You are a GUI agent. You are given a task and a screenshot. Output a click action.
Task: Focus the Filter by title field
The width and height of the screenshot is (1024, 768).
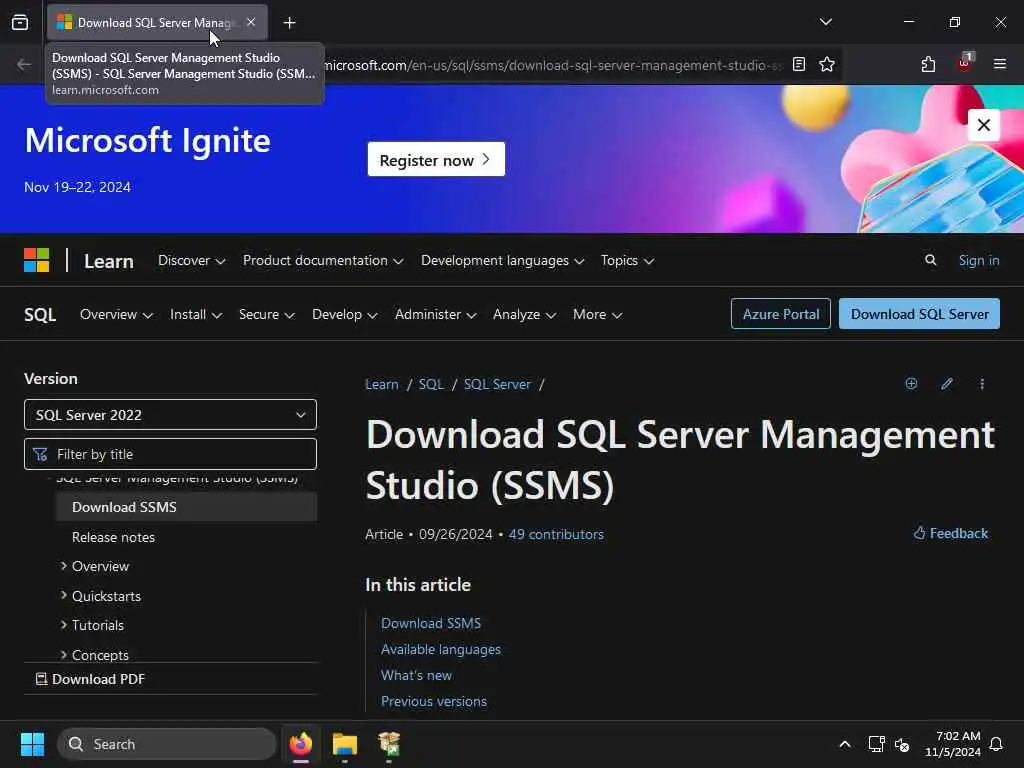pyautogui.click(x=170, y=454)
